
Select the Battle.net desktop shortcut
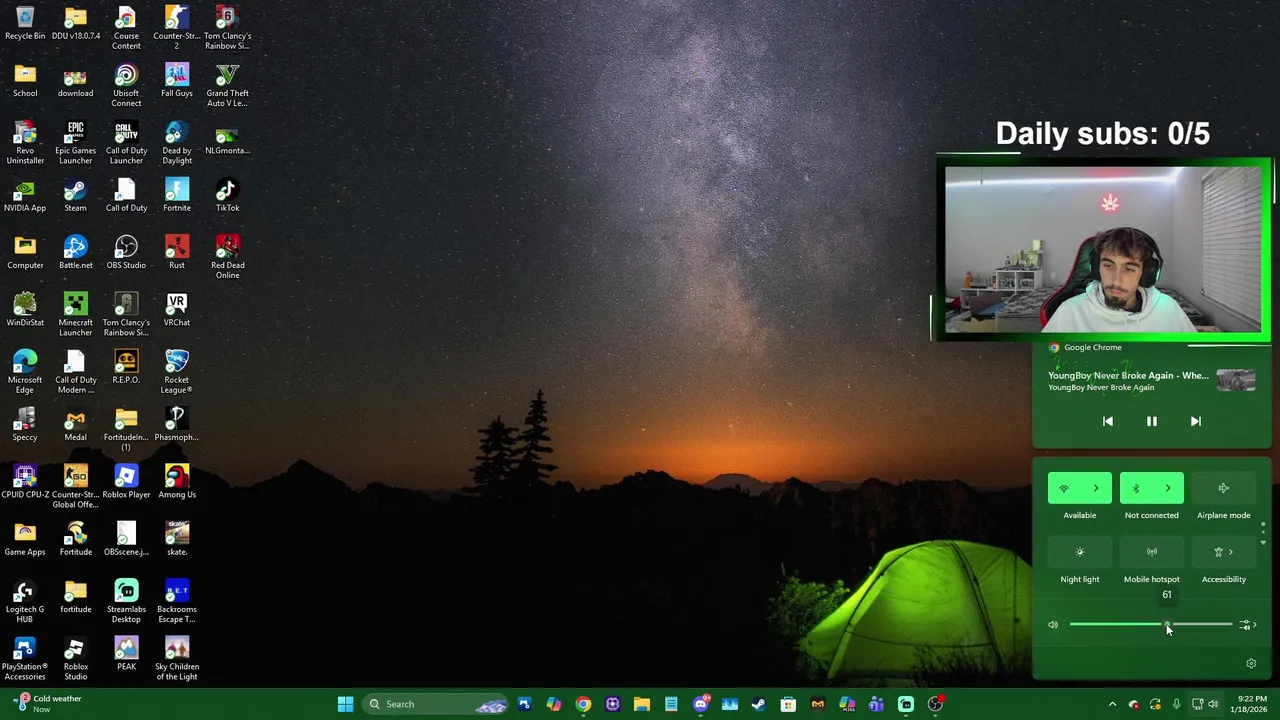75,253
